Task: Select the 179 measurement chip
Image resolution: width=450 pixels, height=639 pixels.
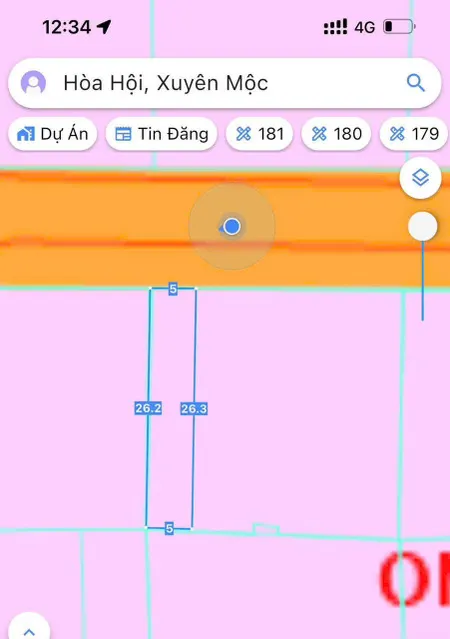Action: (414, 134)
